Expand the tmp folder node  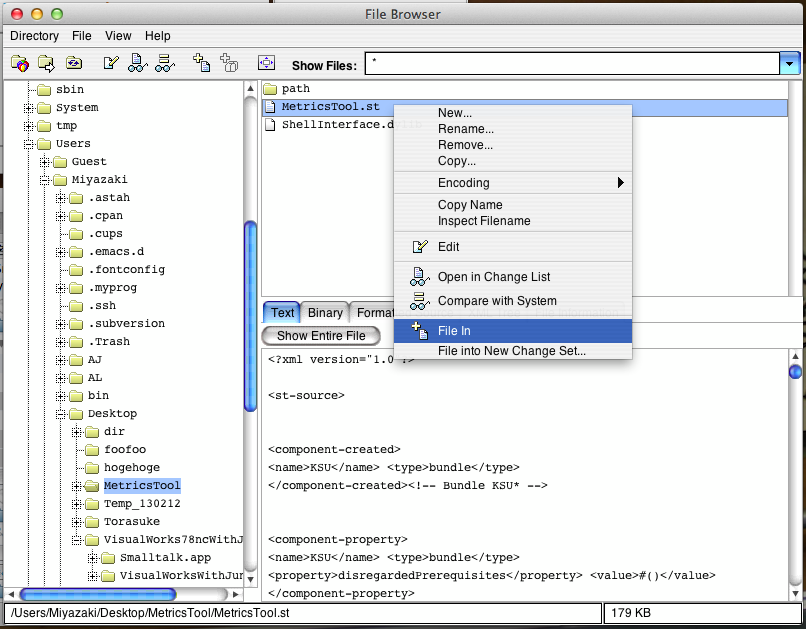pos(29,126)
